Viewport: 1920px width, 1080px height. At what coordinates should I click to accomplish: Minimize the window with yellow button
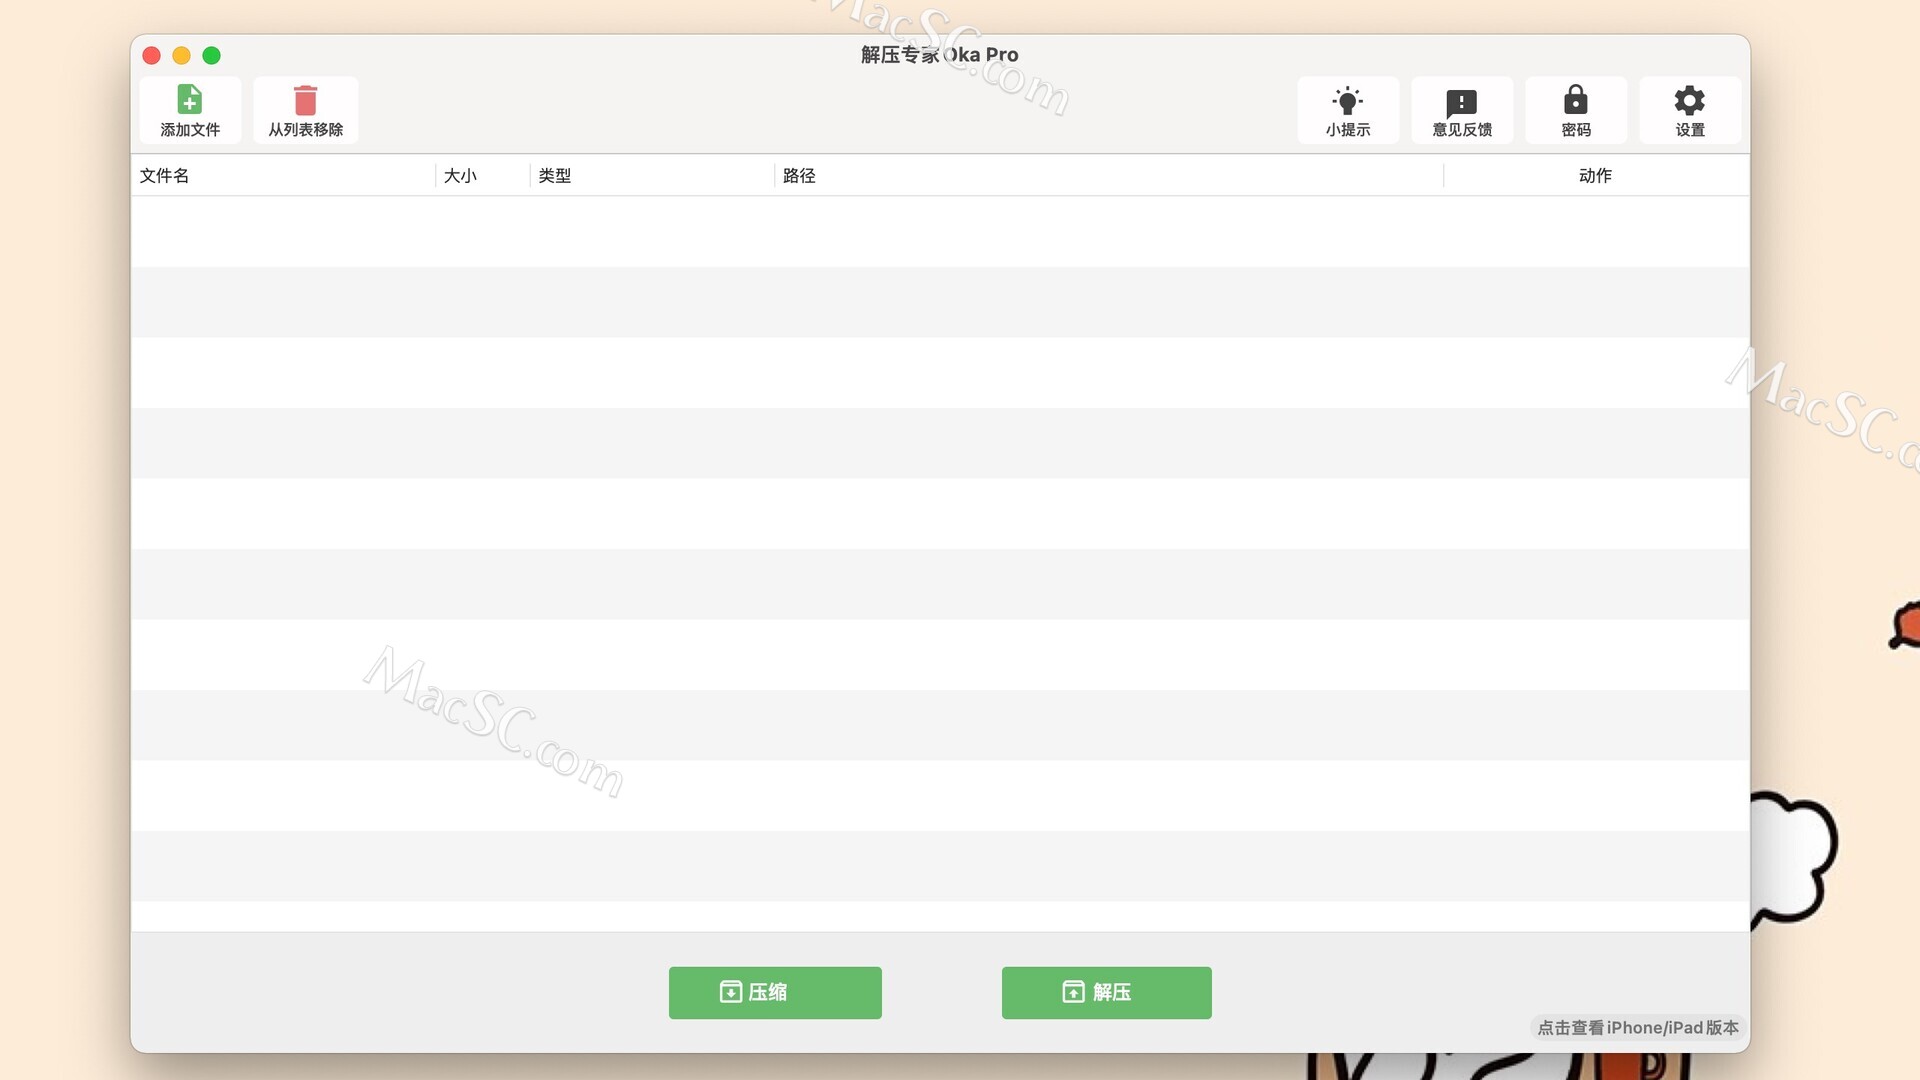click(x=182, y=55)
